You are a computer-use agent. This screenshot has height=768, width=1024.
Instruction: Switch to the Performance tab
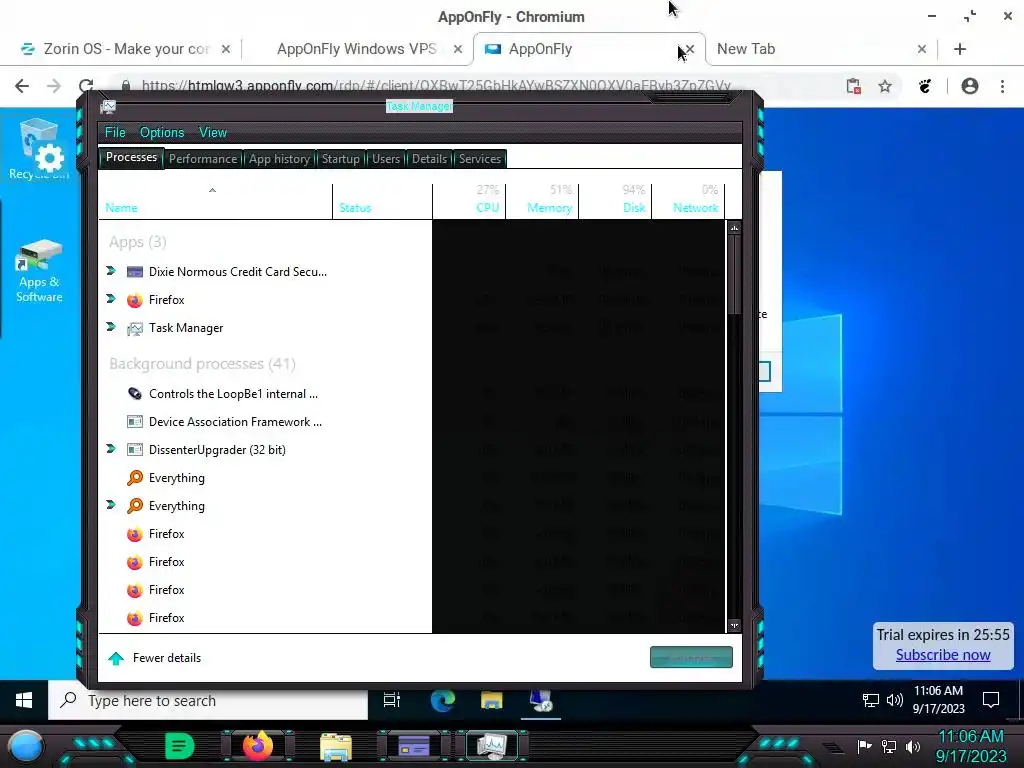coord(203,159)
